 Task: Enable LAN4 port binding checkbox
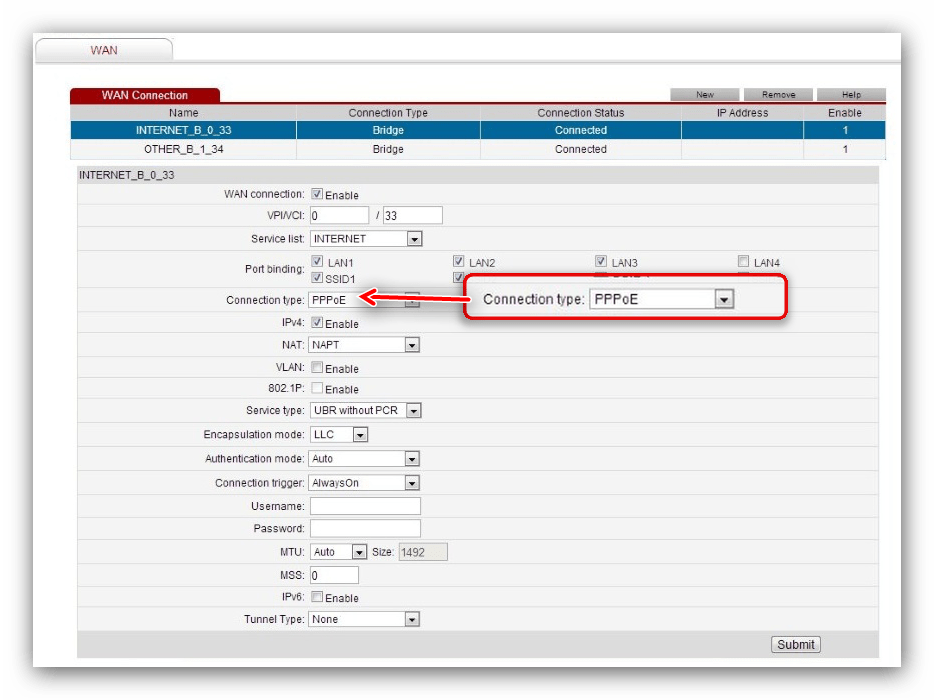pos(743,262)
